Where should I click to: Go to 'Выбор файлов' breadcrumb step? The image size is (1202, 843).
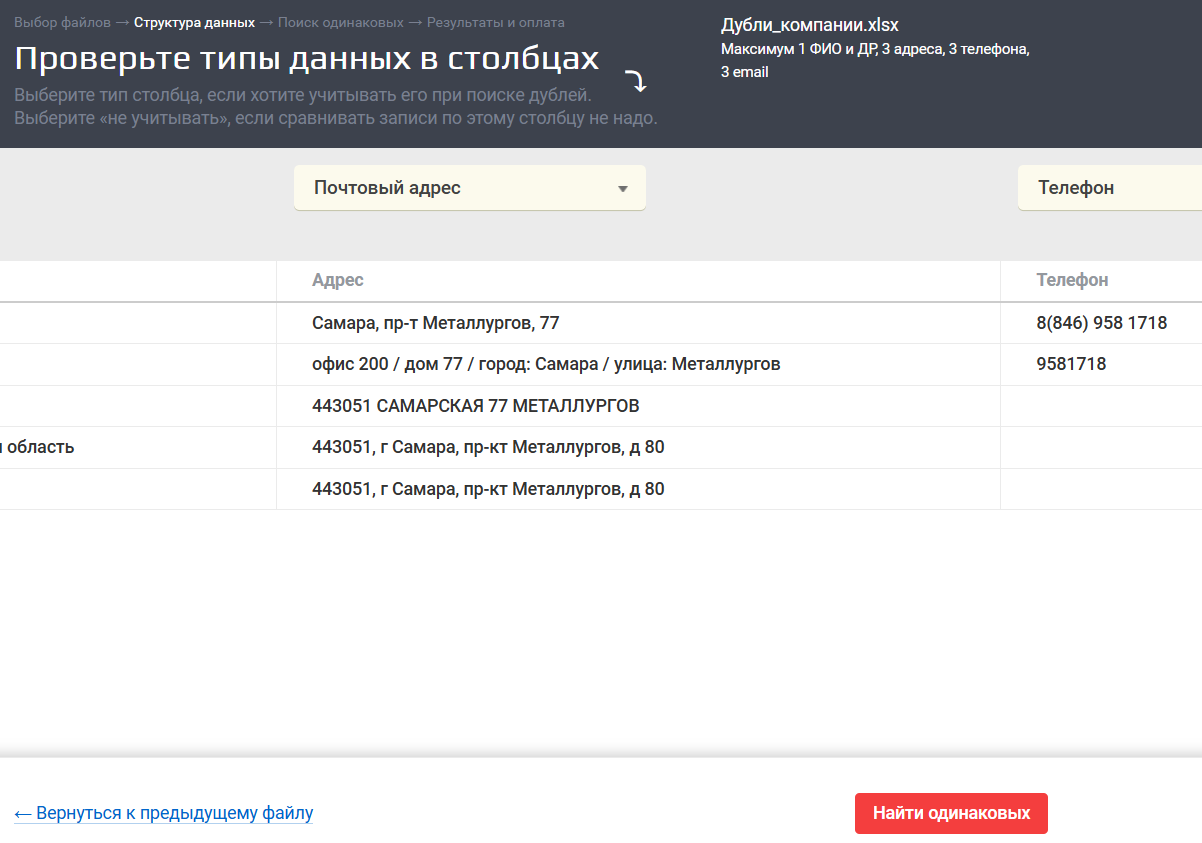62,22
